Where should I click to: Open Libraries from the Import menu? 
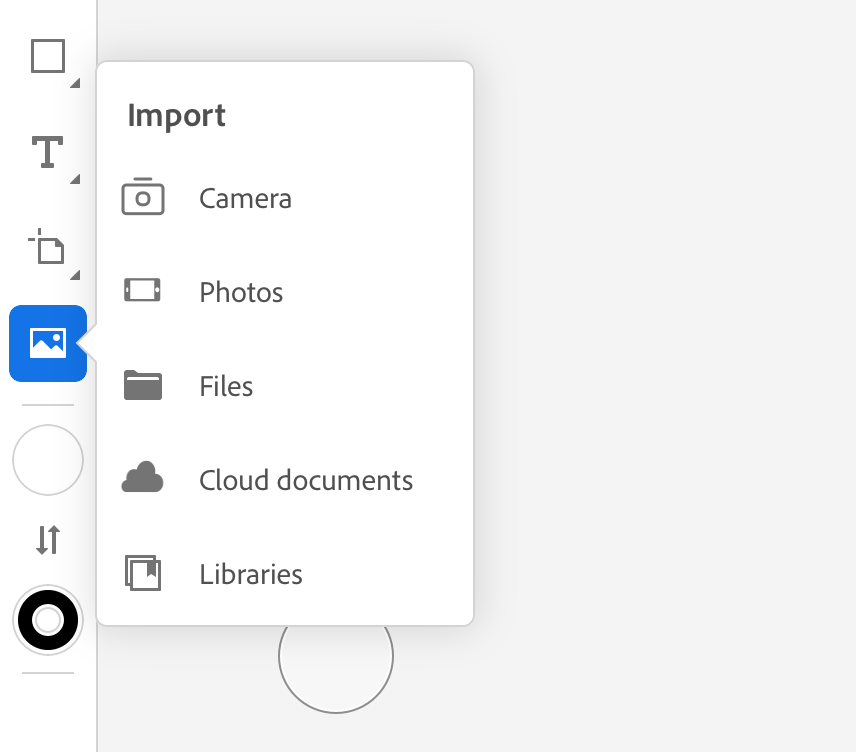(251, 574)
